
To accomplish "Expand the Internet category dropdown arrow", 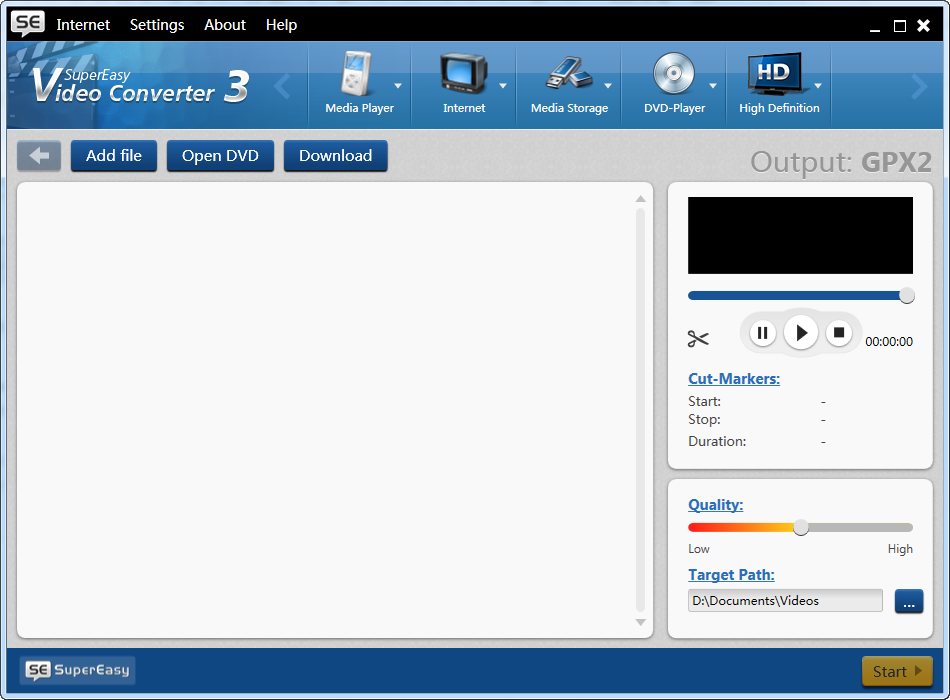I will tap(503, 86).
